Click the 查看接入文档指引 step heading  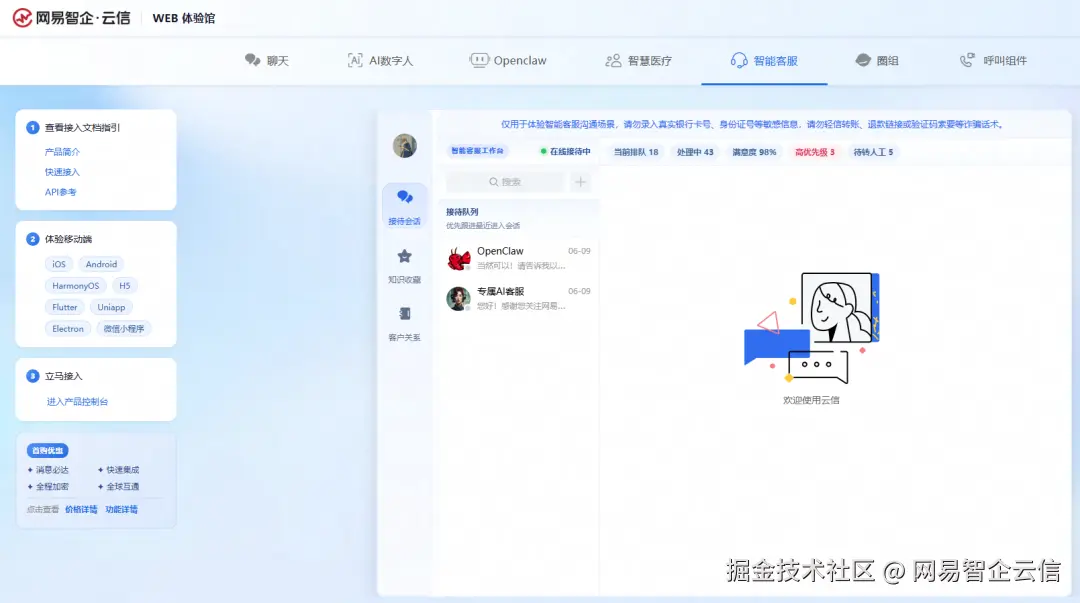coord(82,127)
